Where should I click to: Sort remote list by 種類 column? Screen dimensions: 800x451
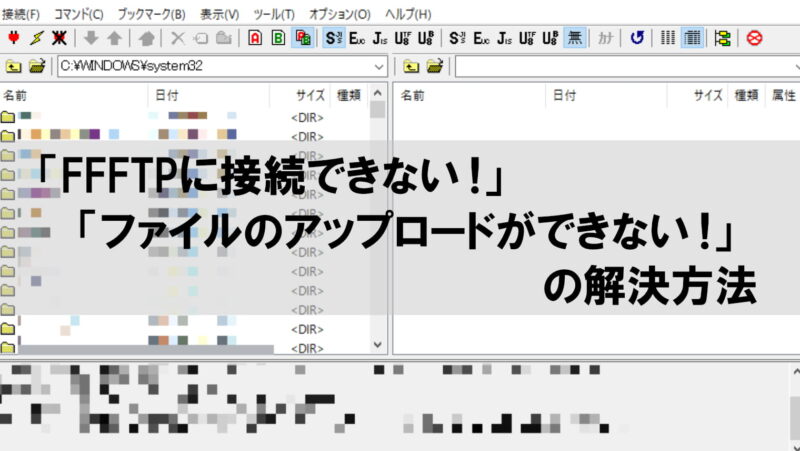click(746, 95)
